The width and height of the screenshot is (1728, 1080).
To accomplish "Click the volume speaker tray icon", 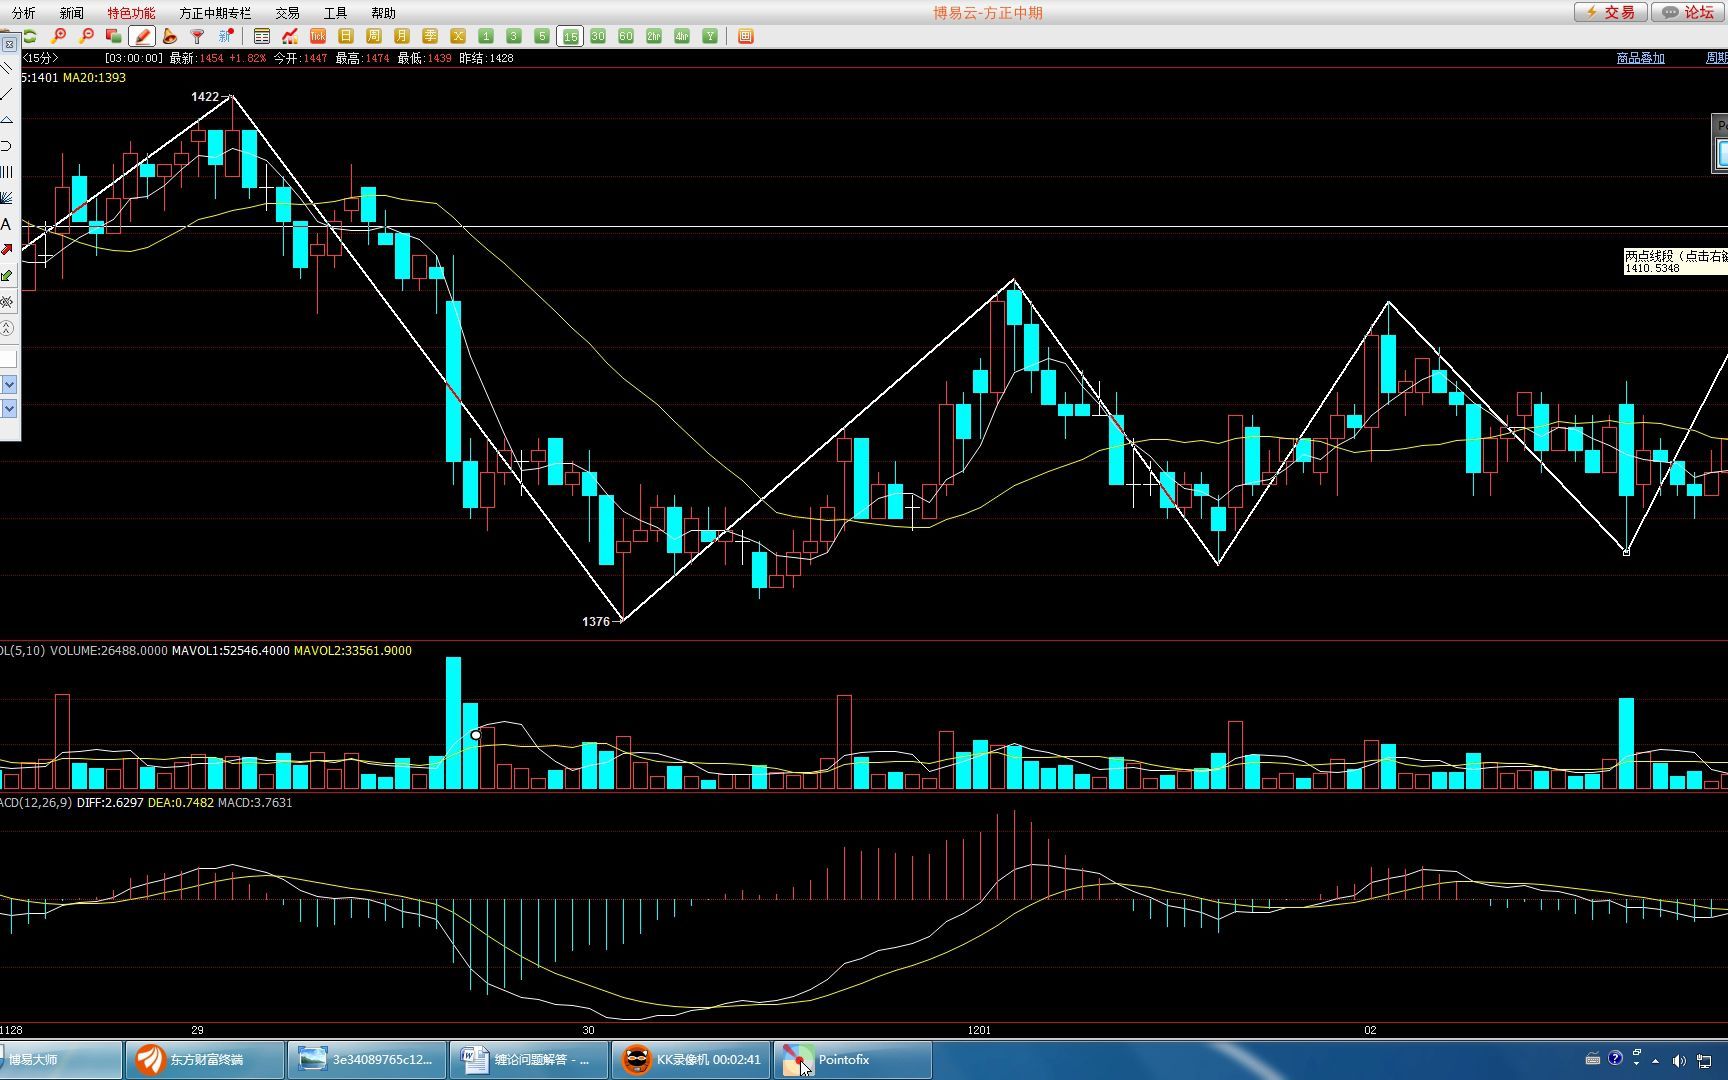I will click(x=1679, y=1060).
